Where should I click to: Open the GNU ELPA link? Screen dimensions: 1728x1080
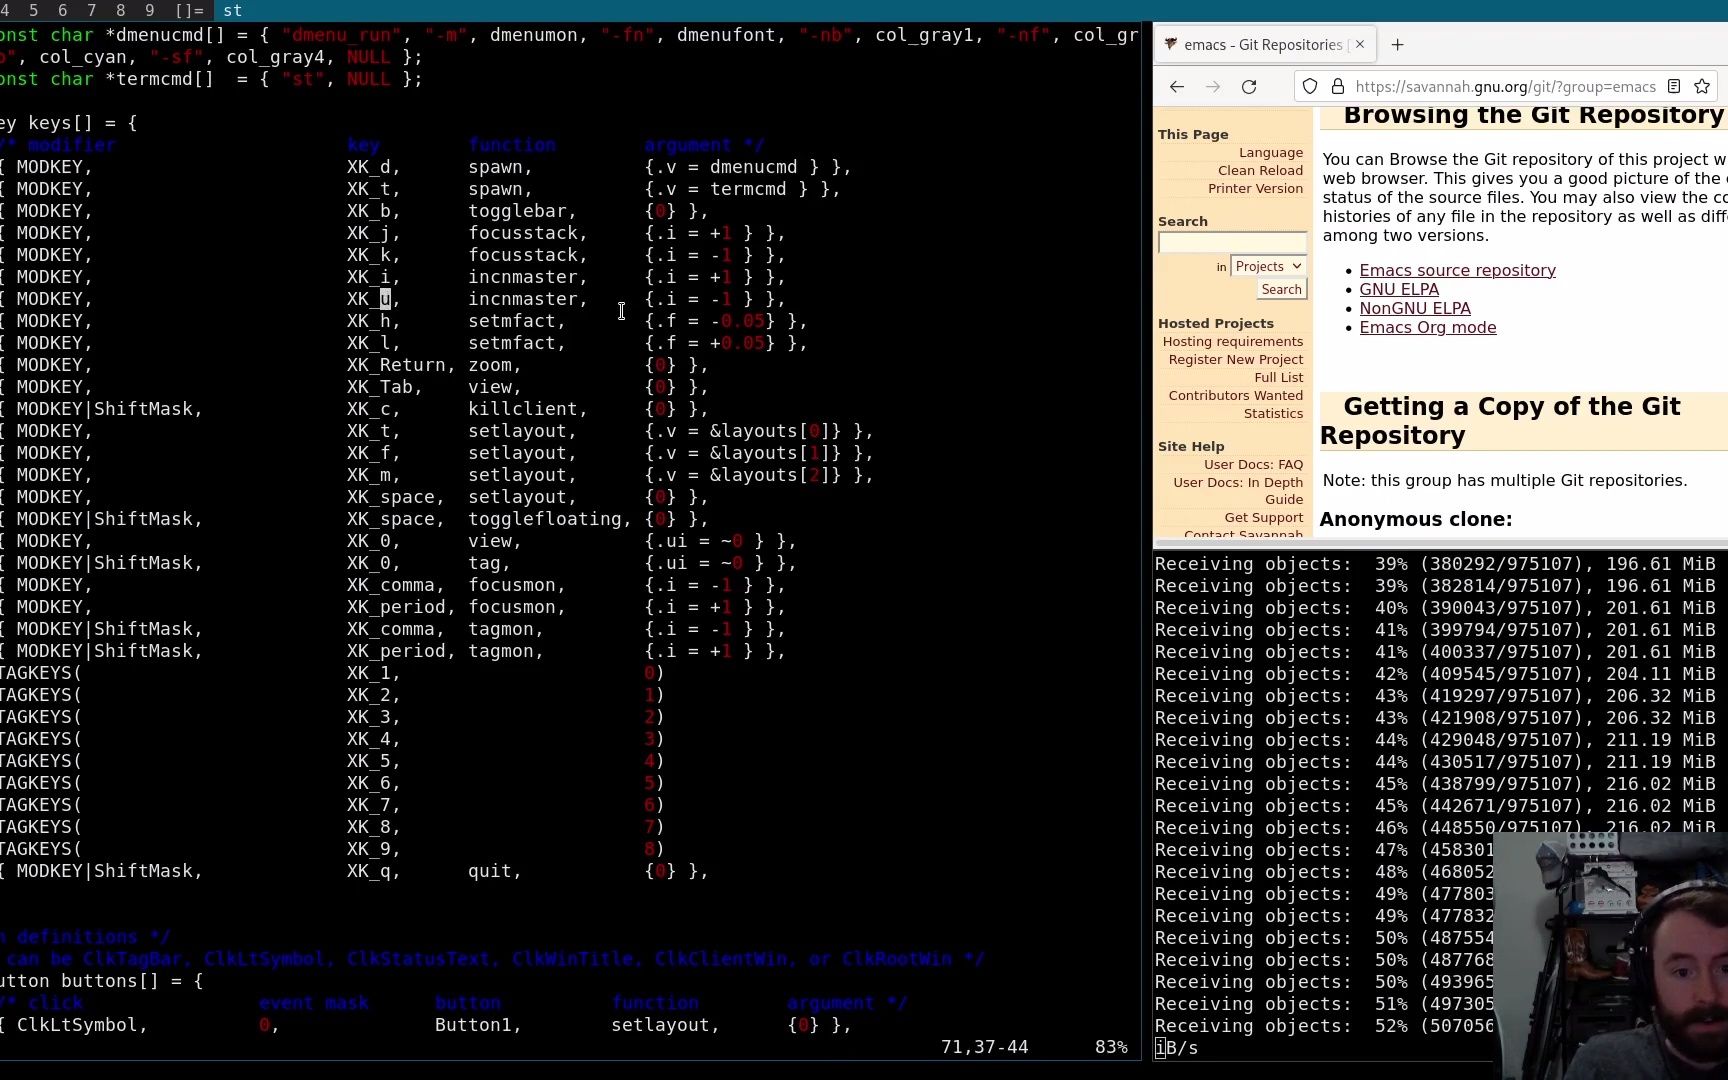coord(1399,289)
